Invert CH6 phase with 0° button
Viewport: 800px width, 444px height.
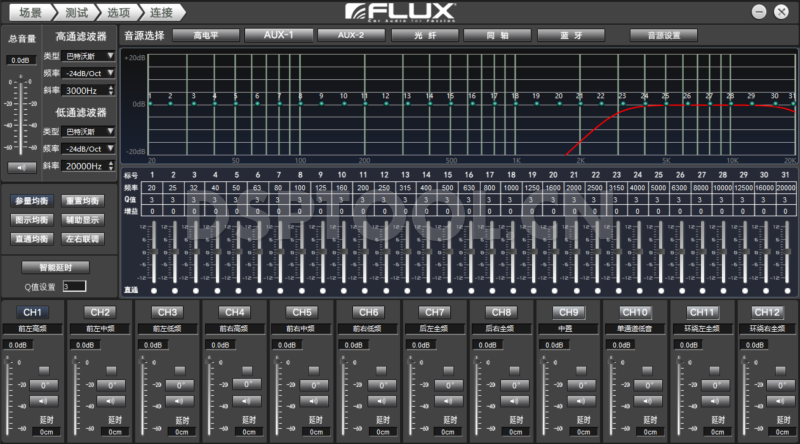[x=382, y=385]
